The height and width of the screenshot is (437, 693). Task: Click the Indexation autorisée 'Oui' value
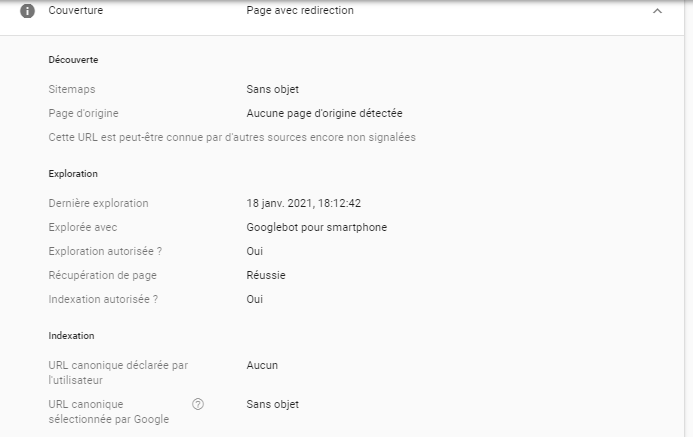click(x=255, y=299)
